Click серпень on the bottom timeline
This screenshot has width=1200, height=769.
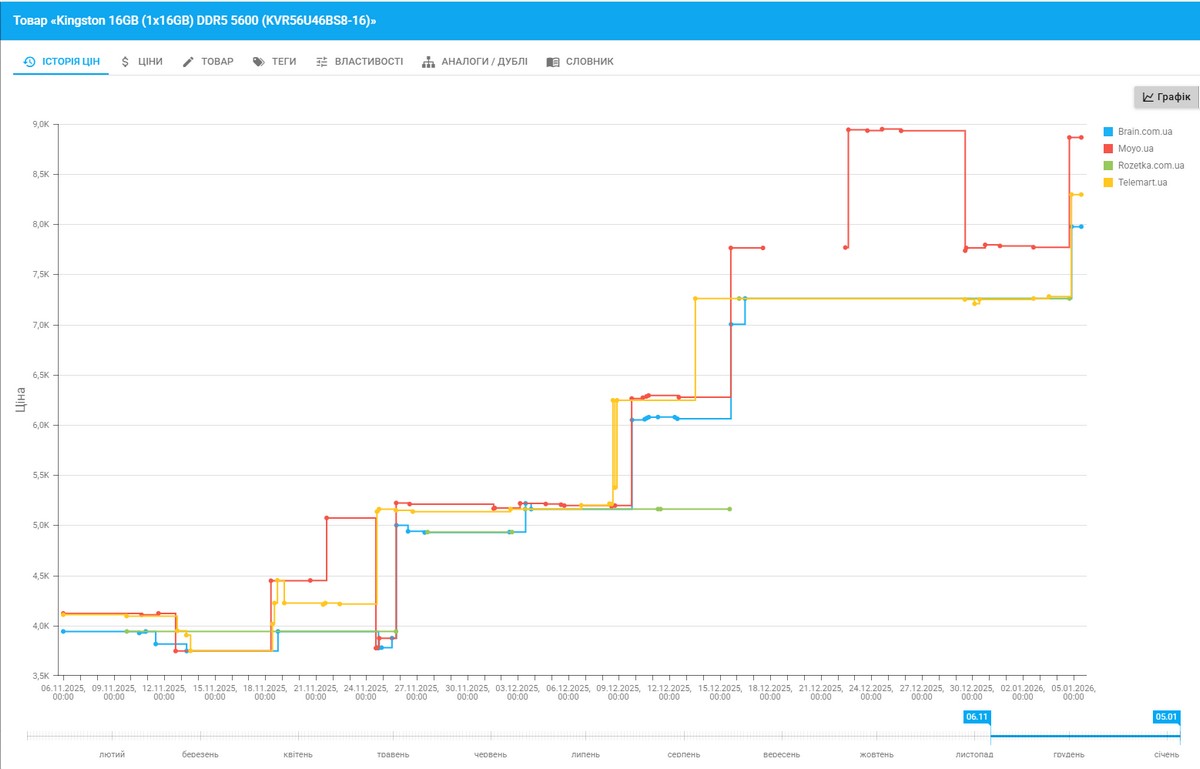(684, 754)
